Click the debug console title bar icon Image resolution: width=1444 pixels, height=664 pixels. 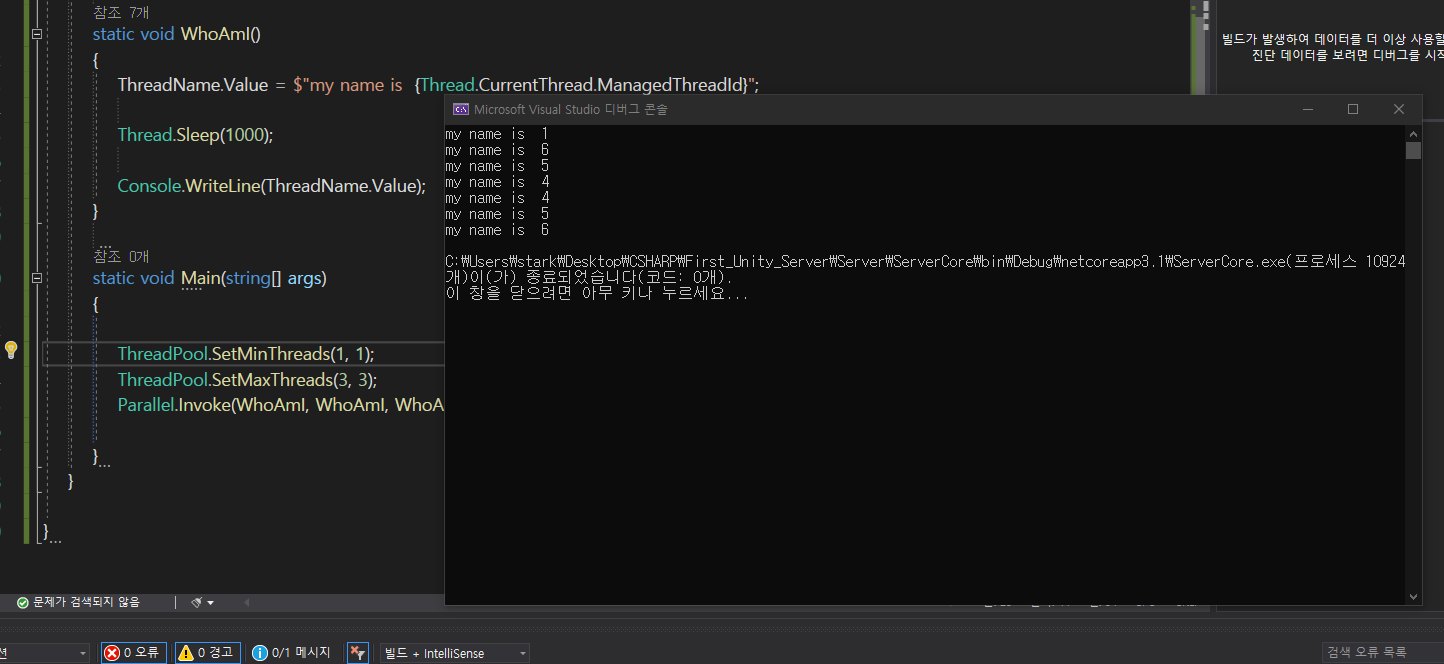[460, 109]
